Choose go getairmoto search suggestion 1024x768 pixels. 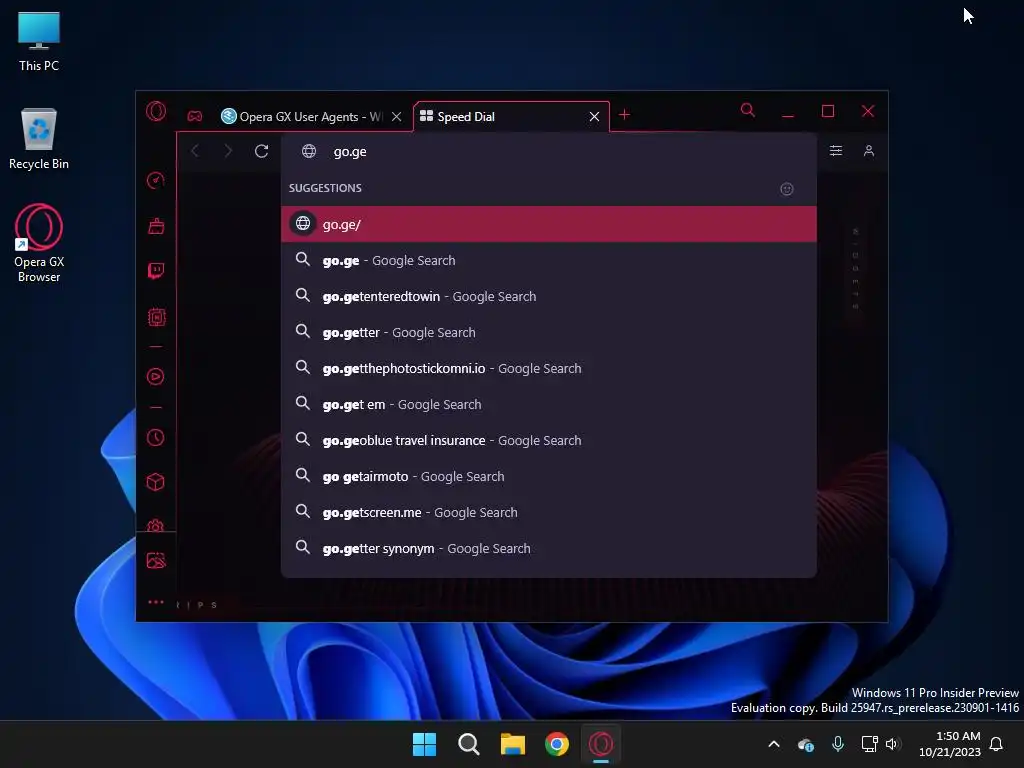549,477
